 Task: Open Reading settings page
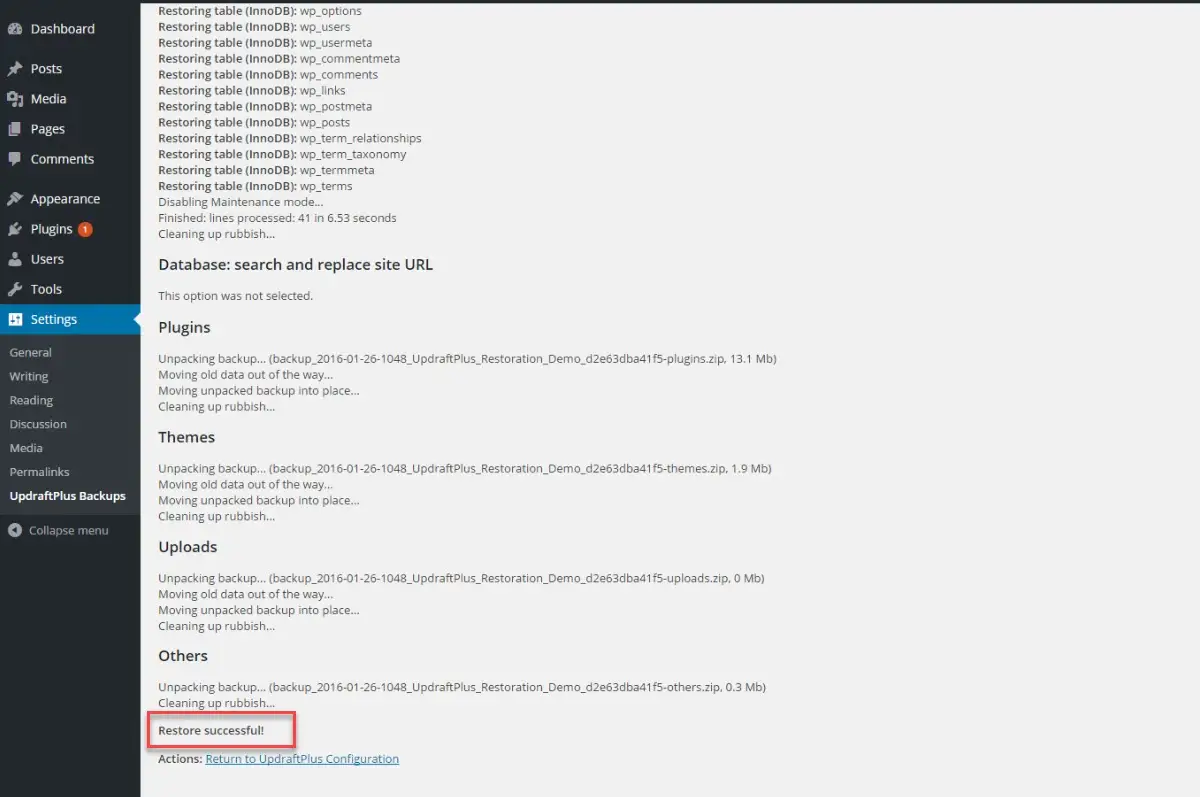click(31, 400)
